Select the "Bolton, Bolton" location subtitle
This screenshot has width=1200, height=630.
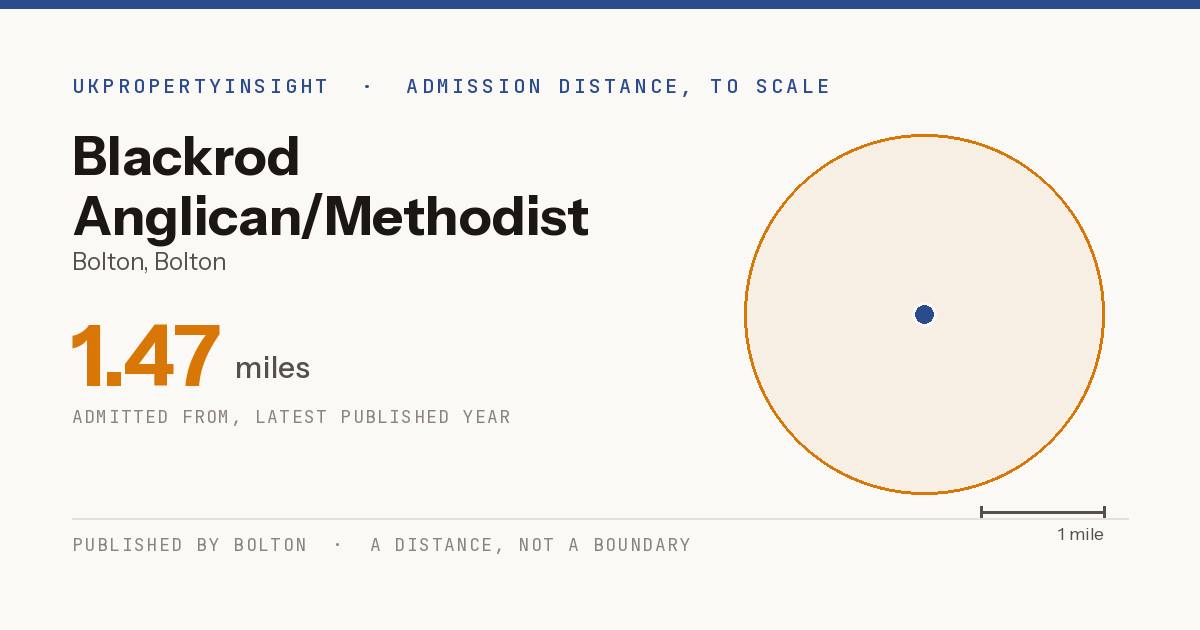(149, 262)
